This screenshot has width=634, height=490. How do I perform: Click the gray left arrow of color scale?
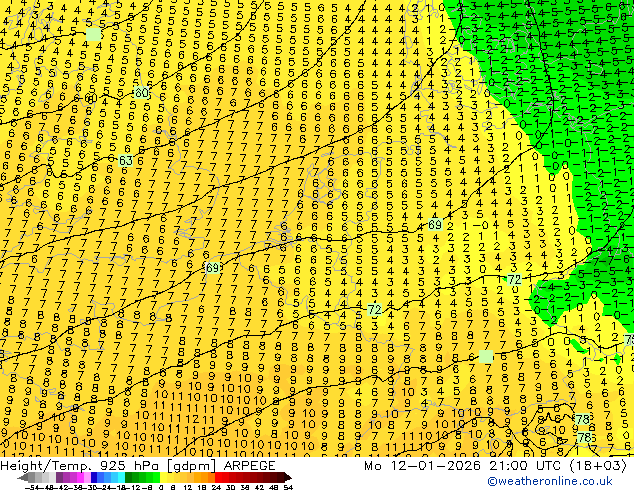(x=22, y=477)
